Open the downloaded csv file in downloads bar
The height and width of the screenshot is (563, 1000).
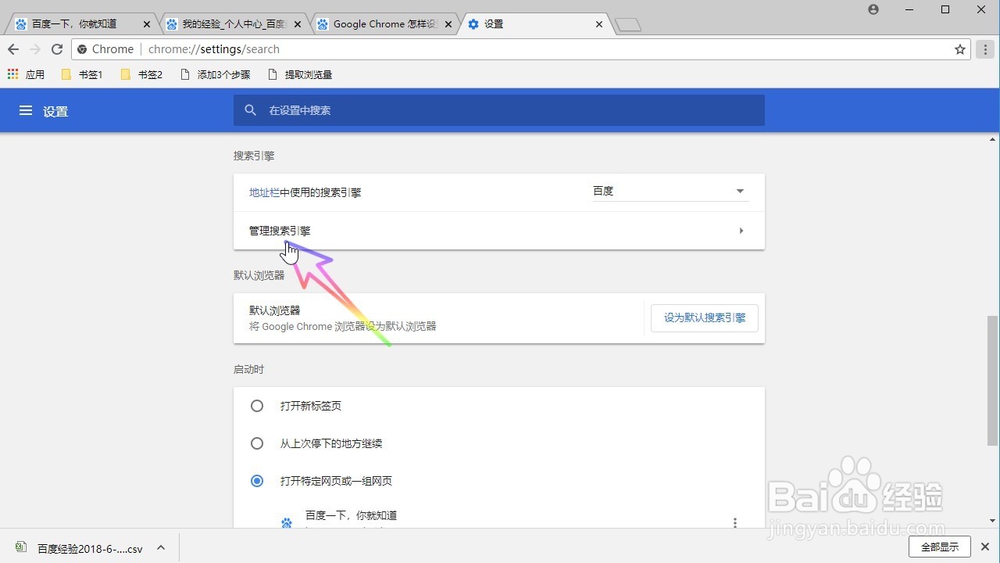(79, 548)
